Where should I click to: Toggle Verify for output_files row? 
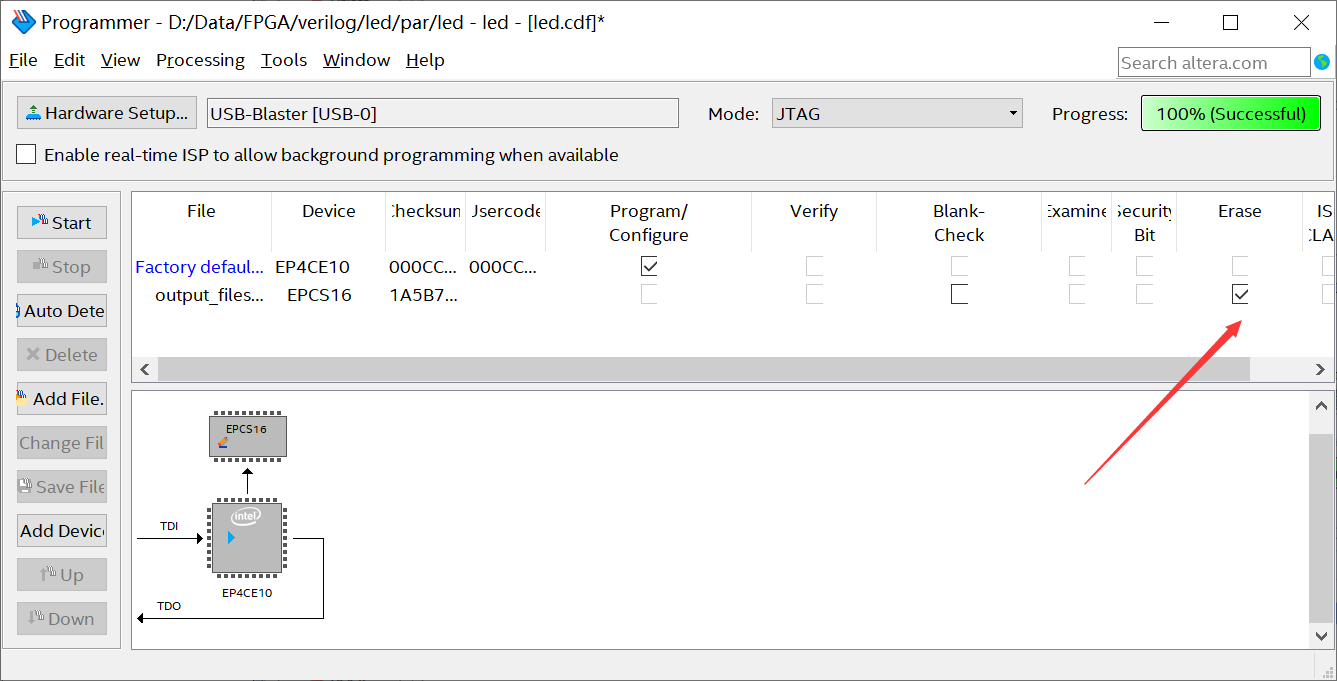click(x=814, y=294)
